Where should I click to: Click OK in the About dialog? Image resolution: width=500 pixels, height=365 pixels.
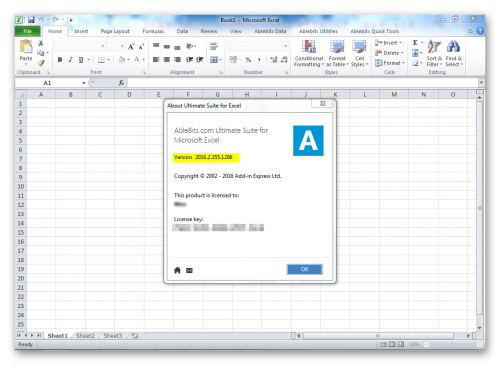point(305,269)
